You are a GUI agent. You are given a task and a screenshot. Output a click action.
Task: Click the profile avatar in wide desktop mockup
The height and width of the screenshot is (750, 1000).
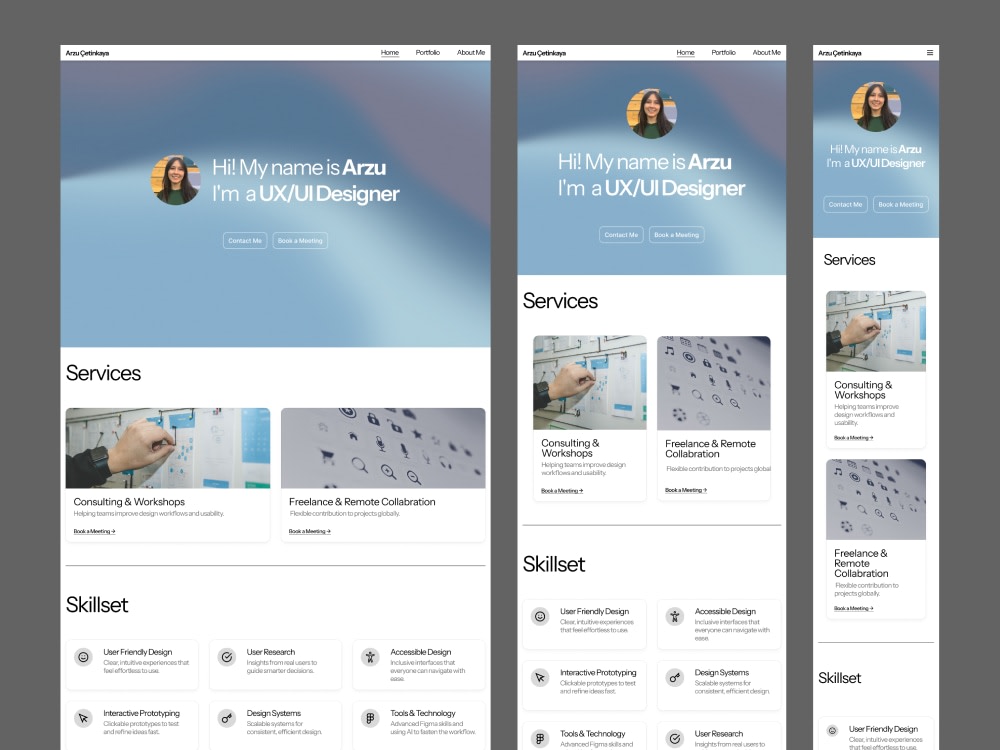pyautogui.click(x=175, y=179)
